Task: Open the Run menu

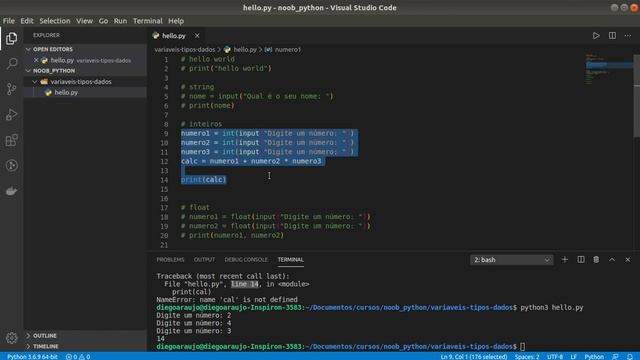Action: pyautogui.click(x=120, y=21)
